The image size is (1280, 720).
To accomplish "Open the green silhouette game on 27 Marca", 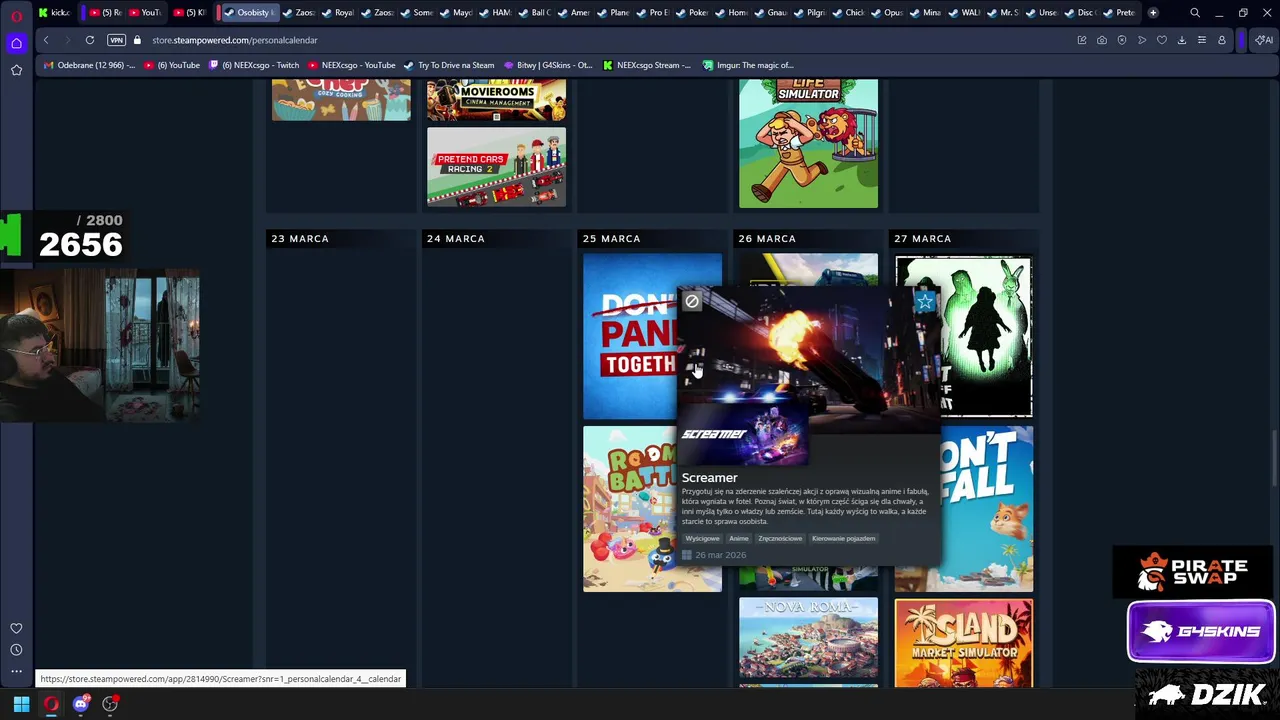I will point(988,336).
